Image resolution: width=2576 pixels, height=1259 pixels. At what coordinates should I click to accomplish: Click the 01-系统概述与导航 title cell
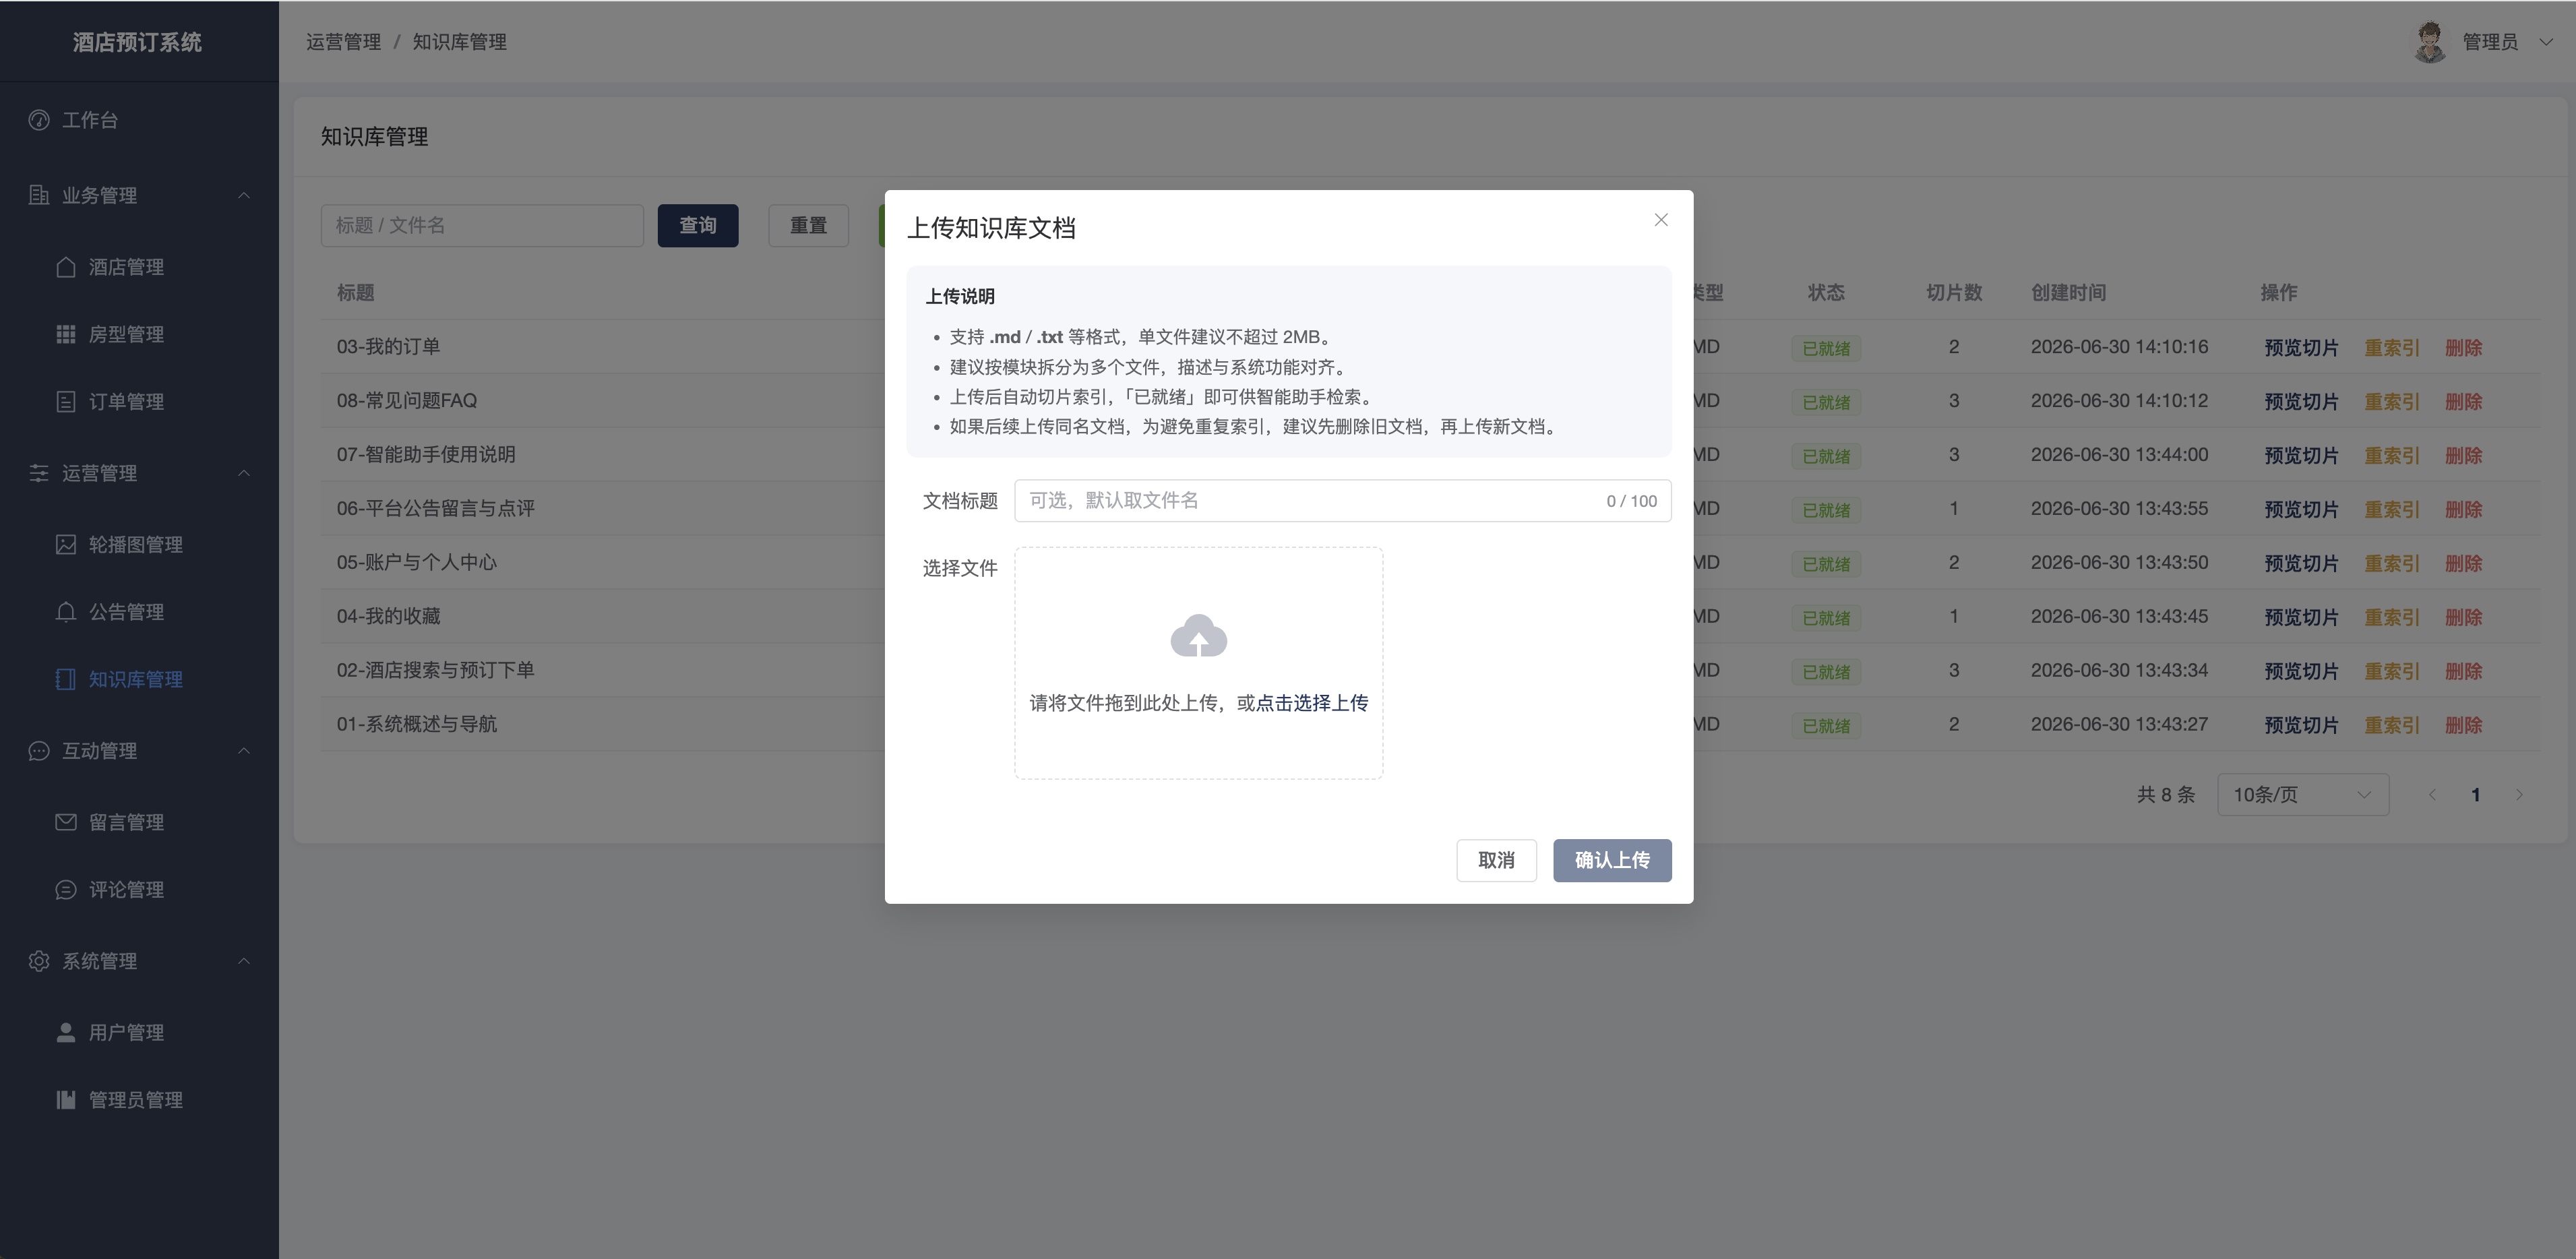point(416,724)
